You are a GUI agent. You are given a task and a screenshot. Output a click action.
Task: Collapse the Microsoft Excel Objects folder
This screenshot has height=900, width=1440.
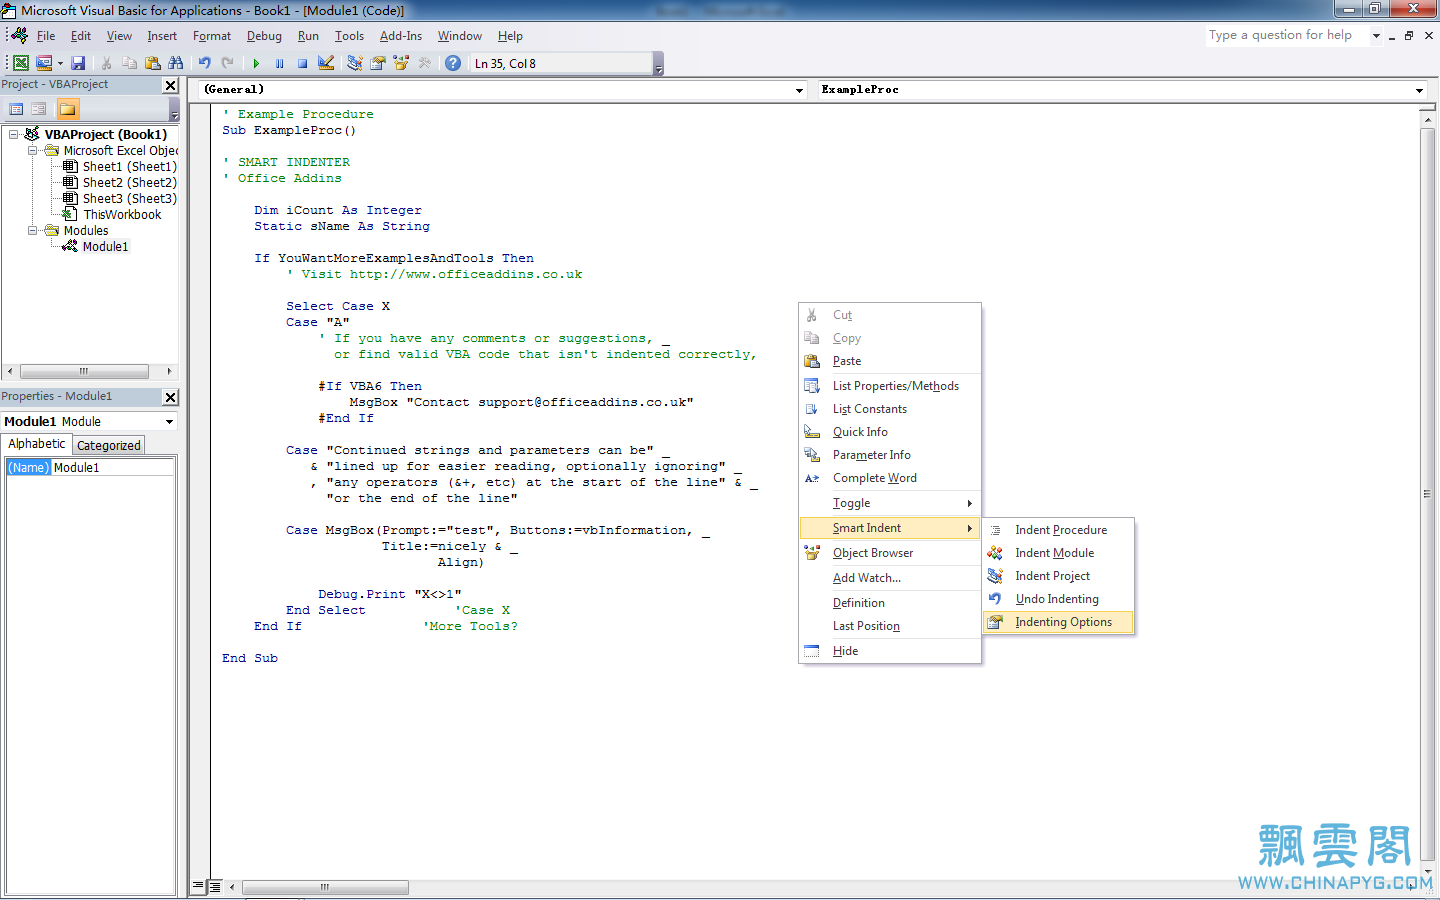(32, 150)
